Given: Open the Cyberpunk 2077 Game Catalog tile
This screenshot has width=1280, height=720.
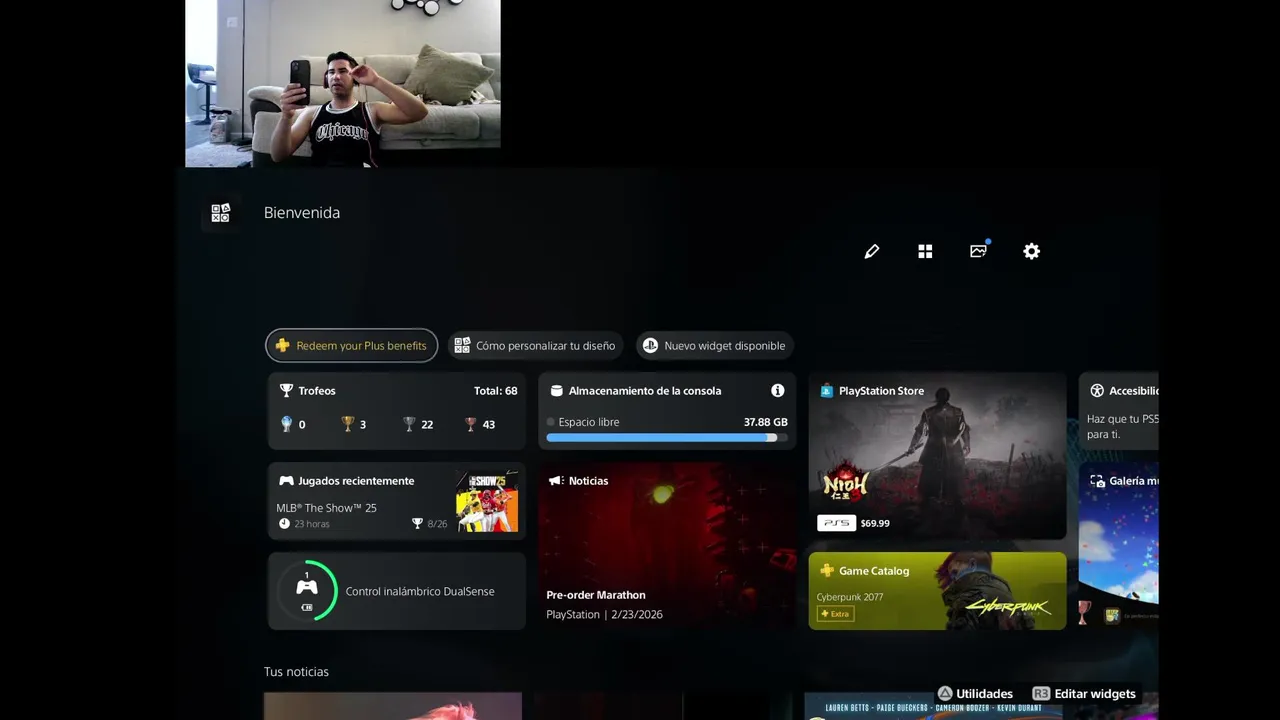Looking at the screenshot, I should point(937,591).
